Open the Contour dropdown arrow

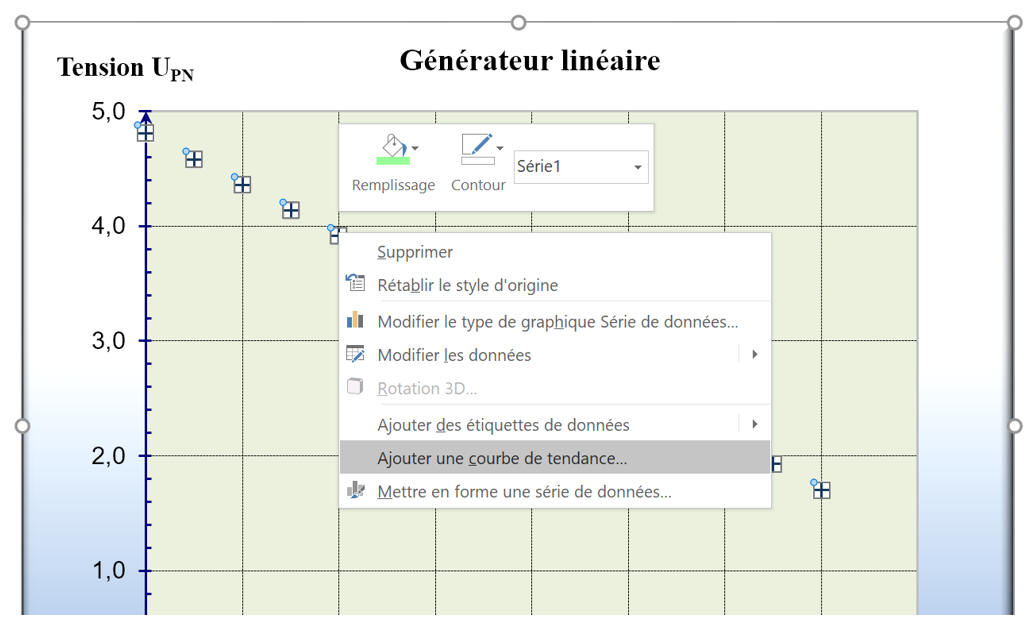click(500, 148)
